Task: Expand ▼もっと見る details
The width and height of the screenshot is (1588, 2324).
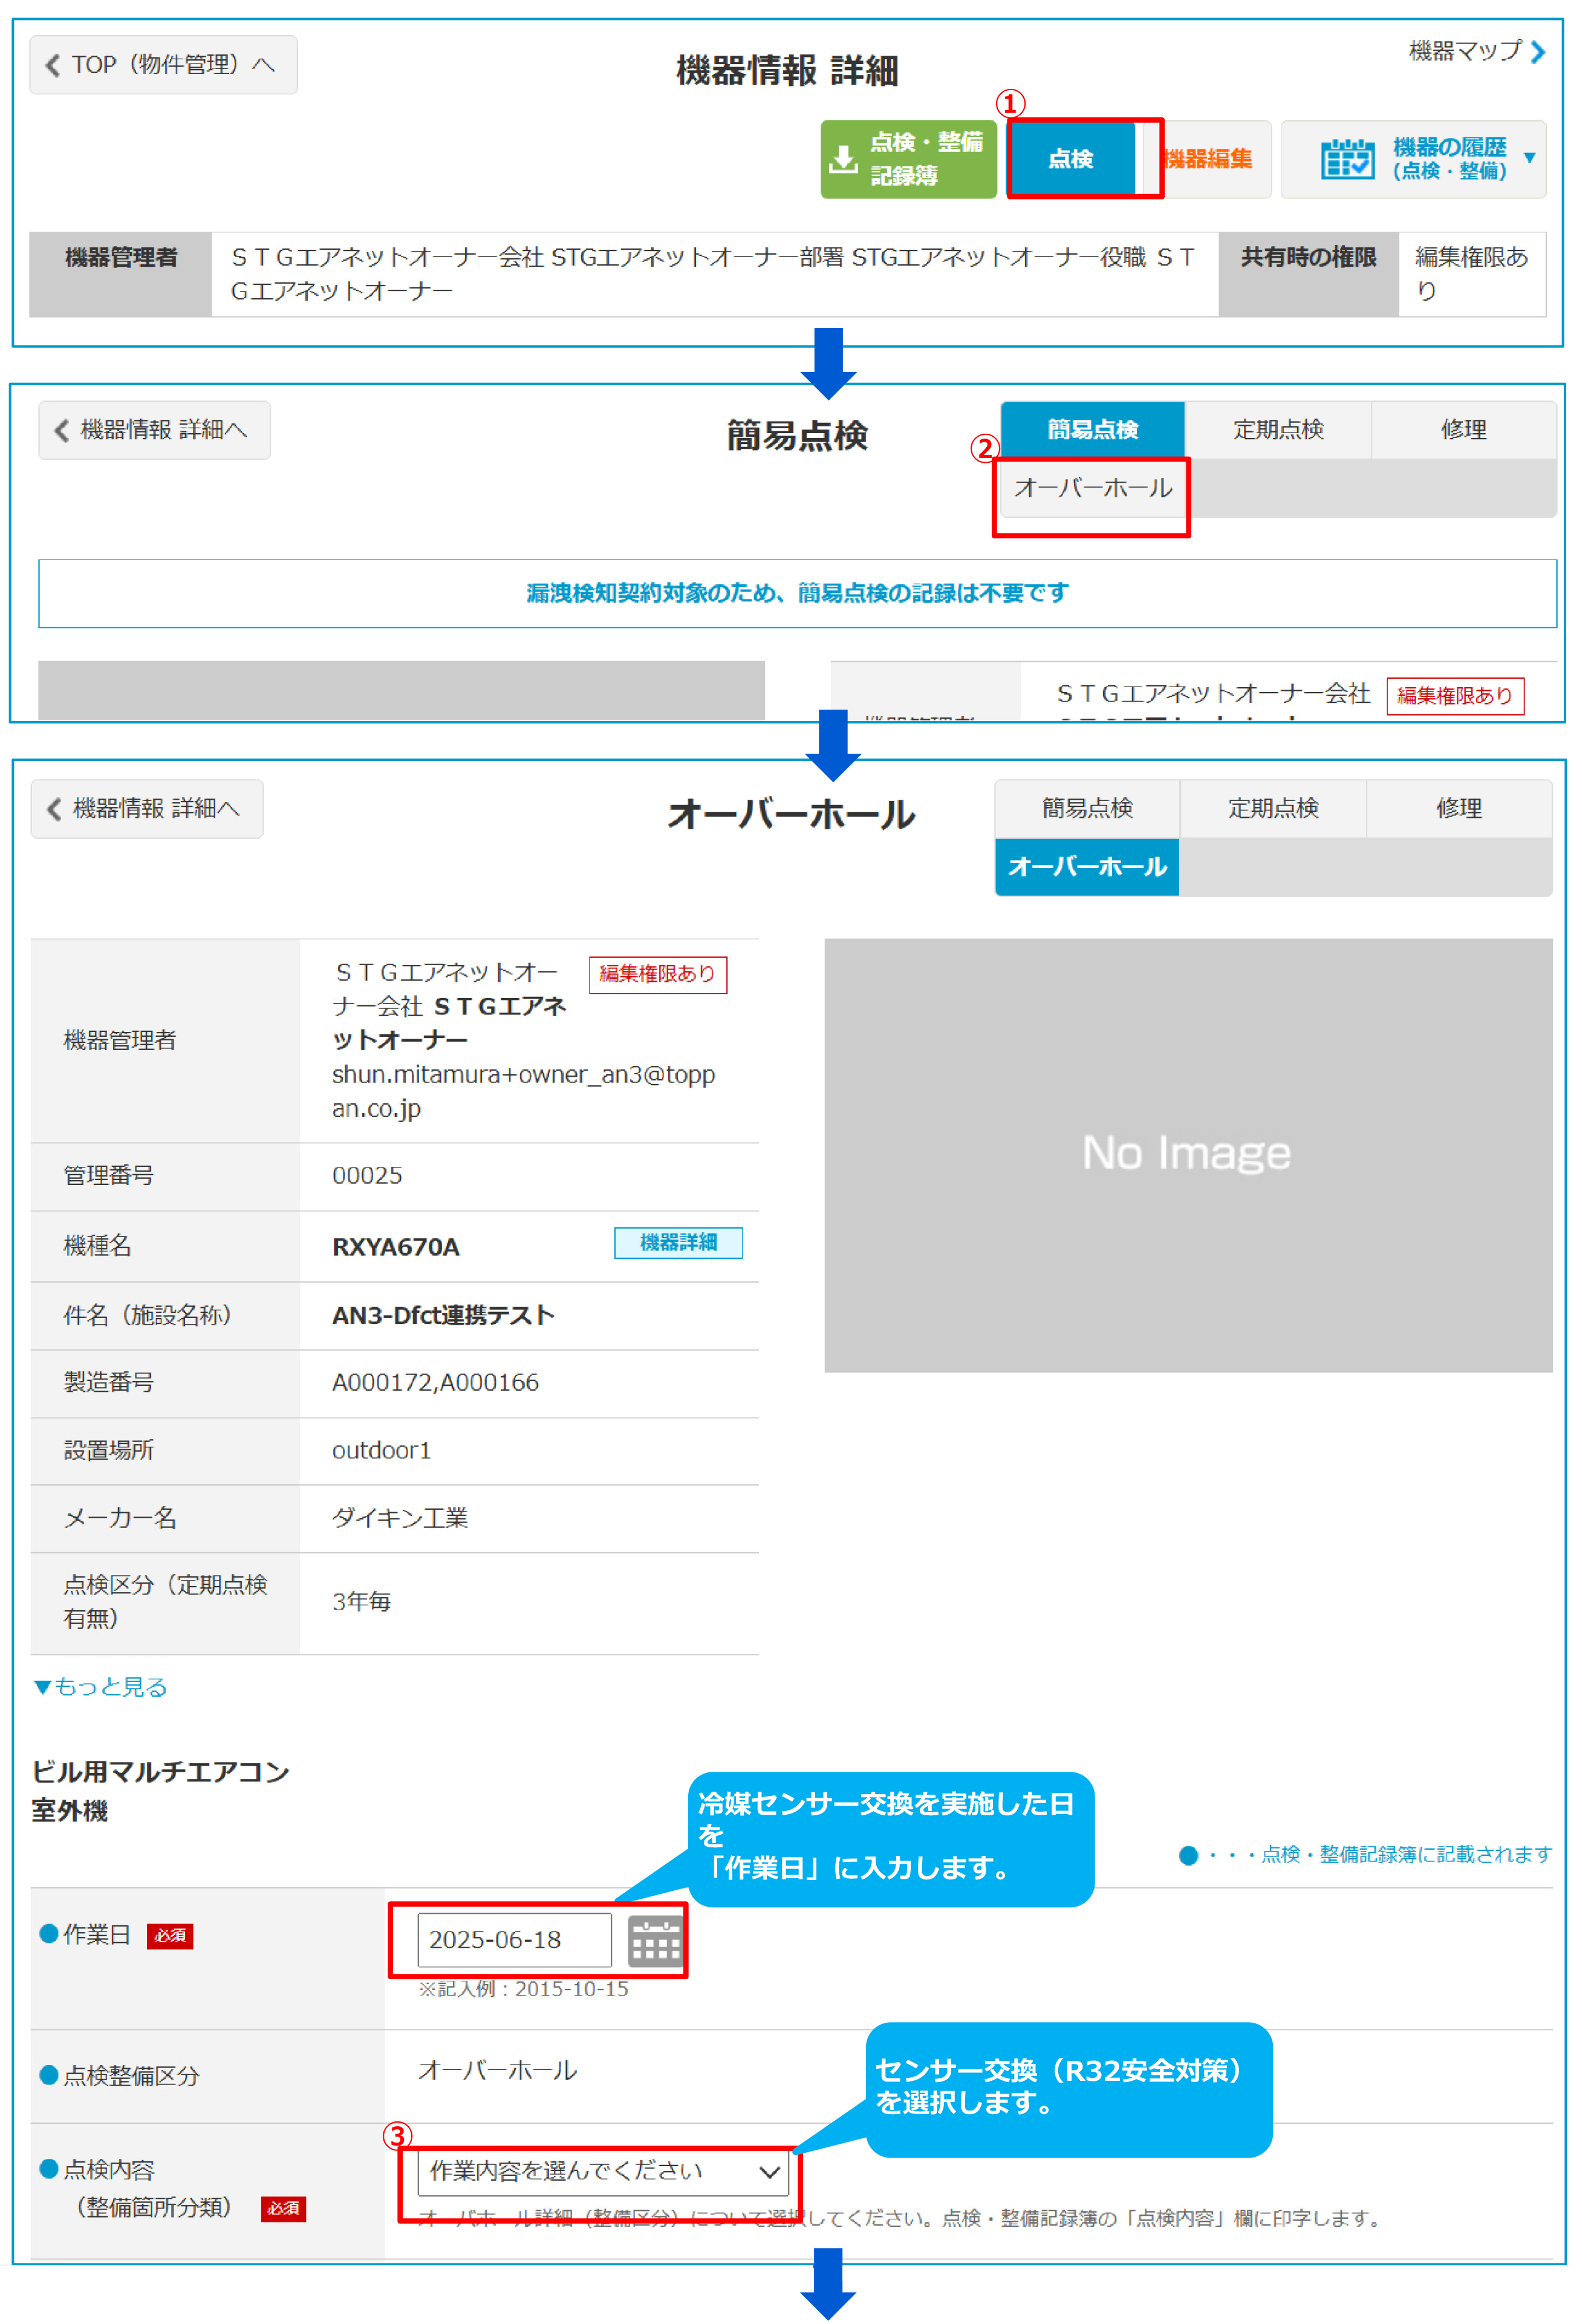Action: (x=101, y=1688)
